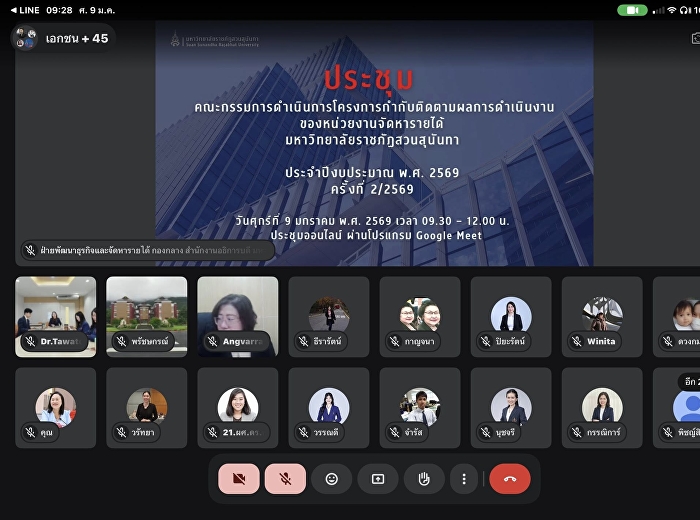
Task: Select the ปิยะรัตน์ participant tile
Action: click(511, 316)
